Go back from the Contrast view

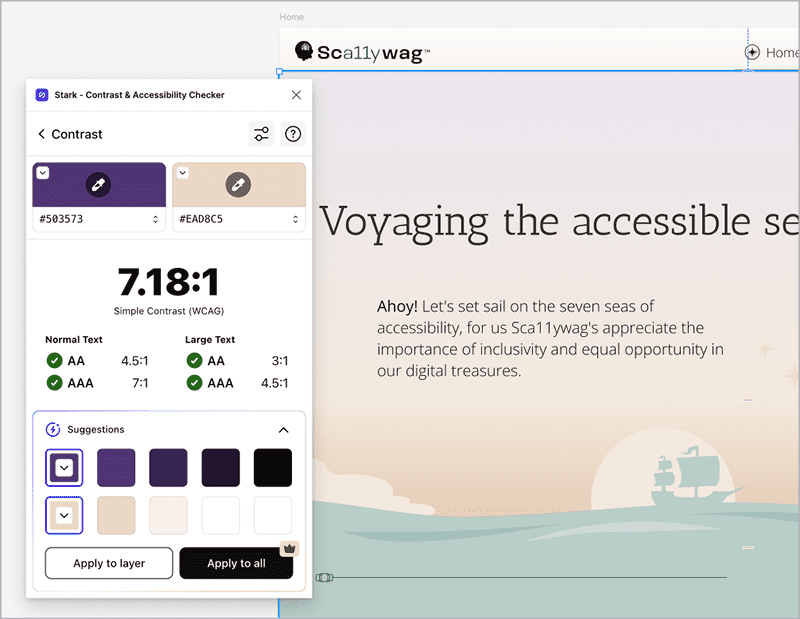coord(41,134)
